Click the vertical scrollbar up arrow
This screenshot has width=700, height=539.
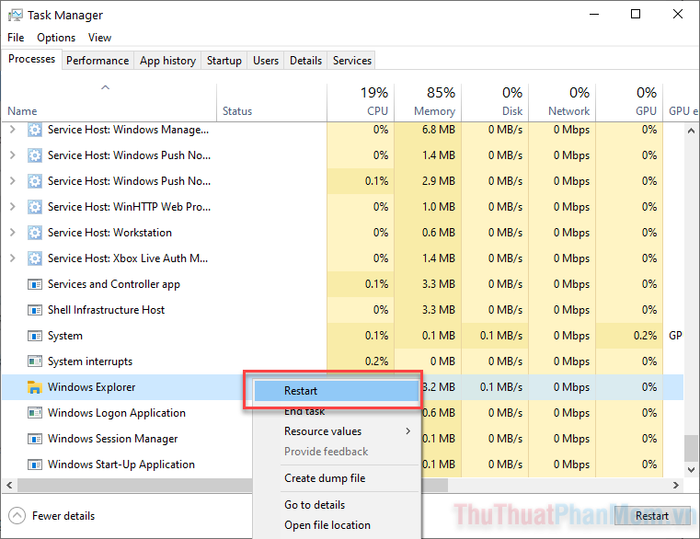click(x=691, y=130)
